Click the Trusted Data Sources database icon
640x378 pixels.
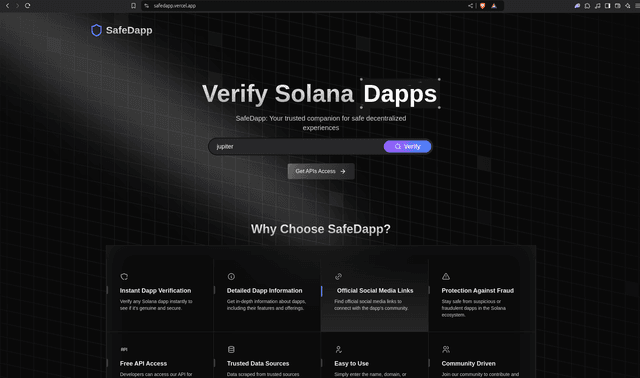click(231, 349)
